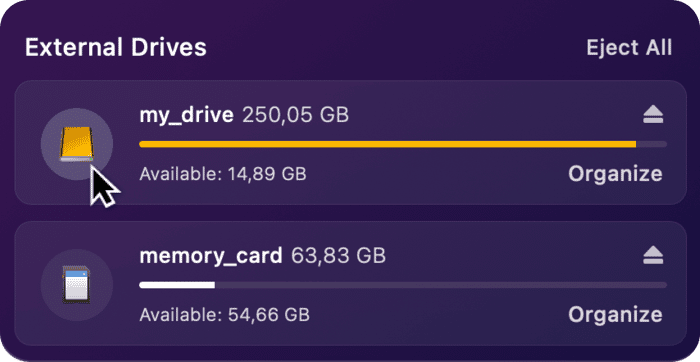The width and height of the screenshot is (700, 362).
Task: Click the 63,83 GB capacity label
Action: 338,256
